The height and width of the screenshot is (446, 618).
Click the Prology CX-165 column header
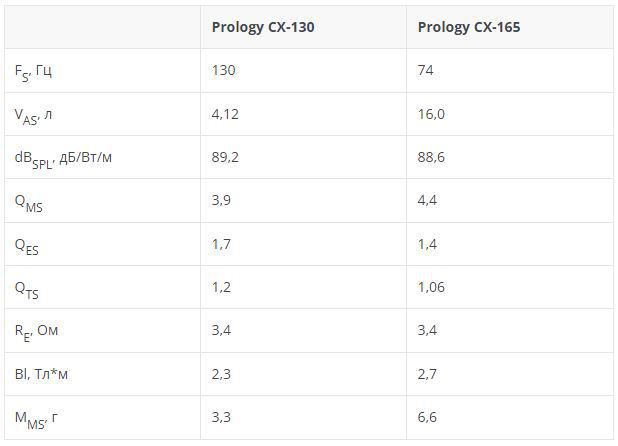tap(469, 27)
